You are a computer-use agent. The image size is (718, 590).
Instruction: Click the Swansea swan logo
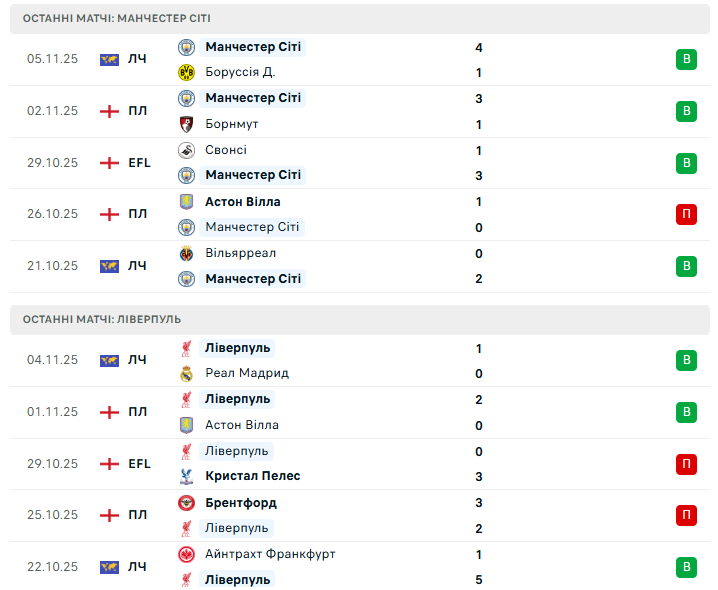(186, 150)
